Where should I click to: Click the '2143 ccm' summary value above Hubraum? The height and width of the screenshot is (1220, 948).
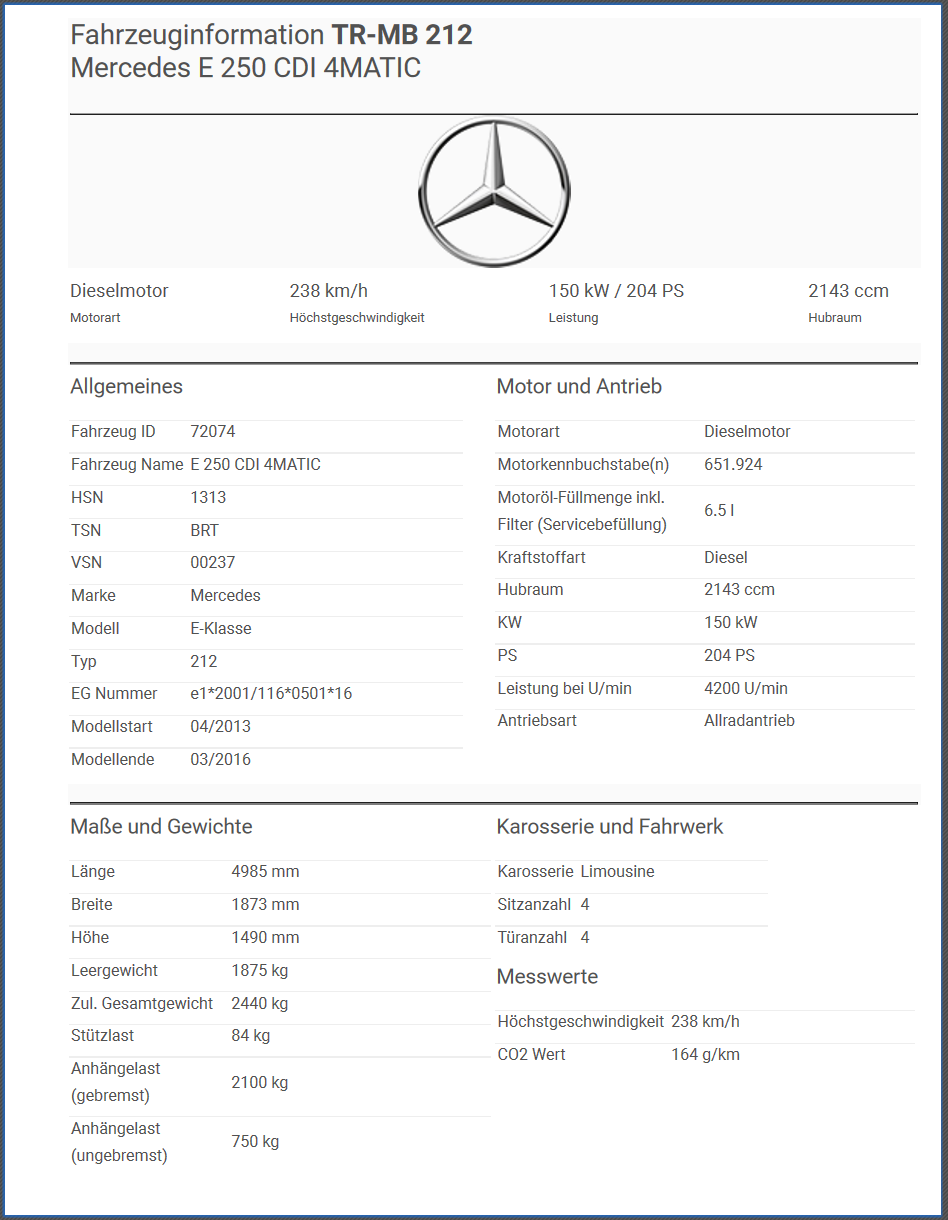(x=848, y=291)
